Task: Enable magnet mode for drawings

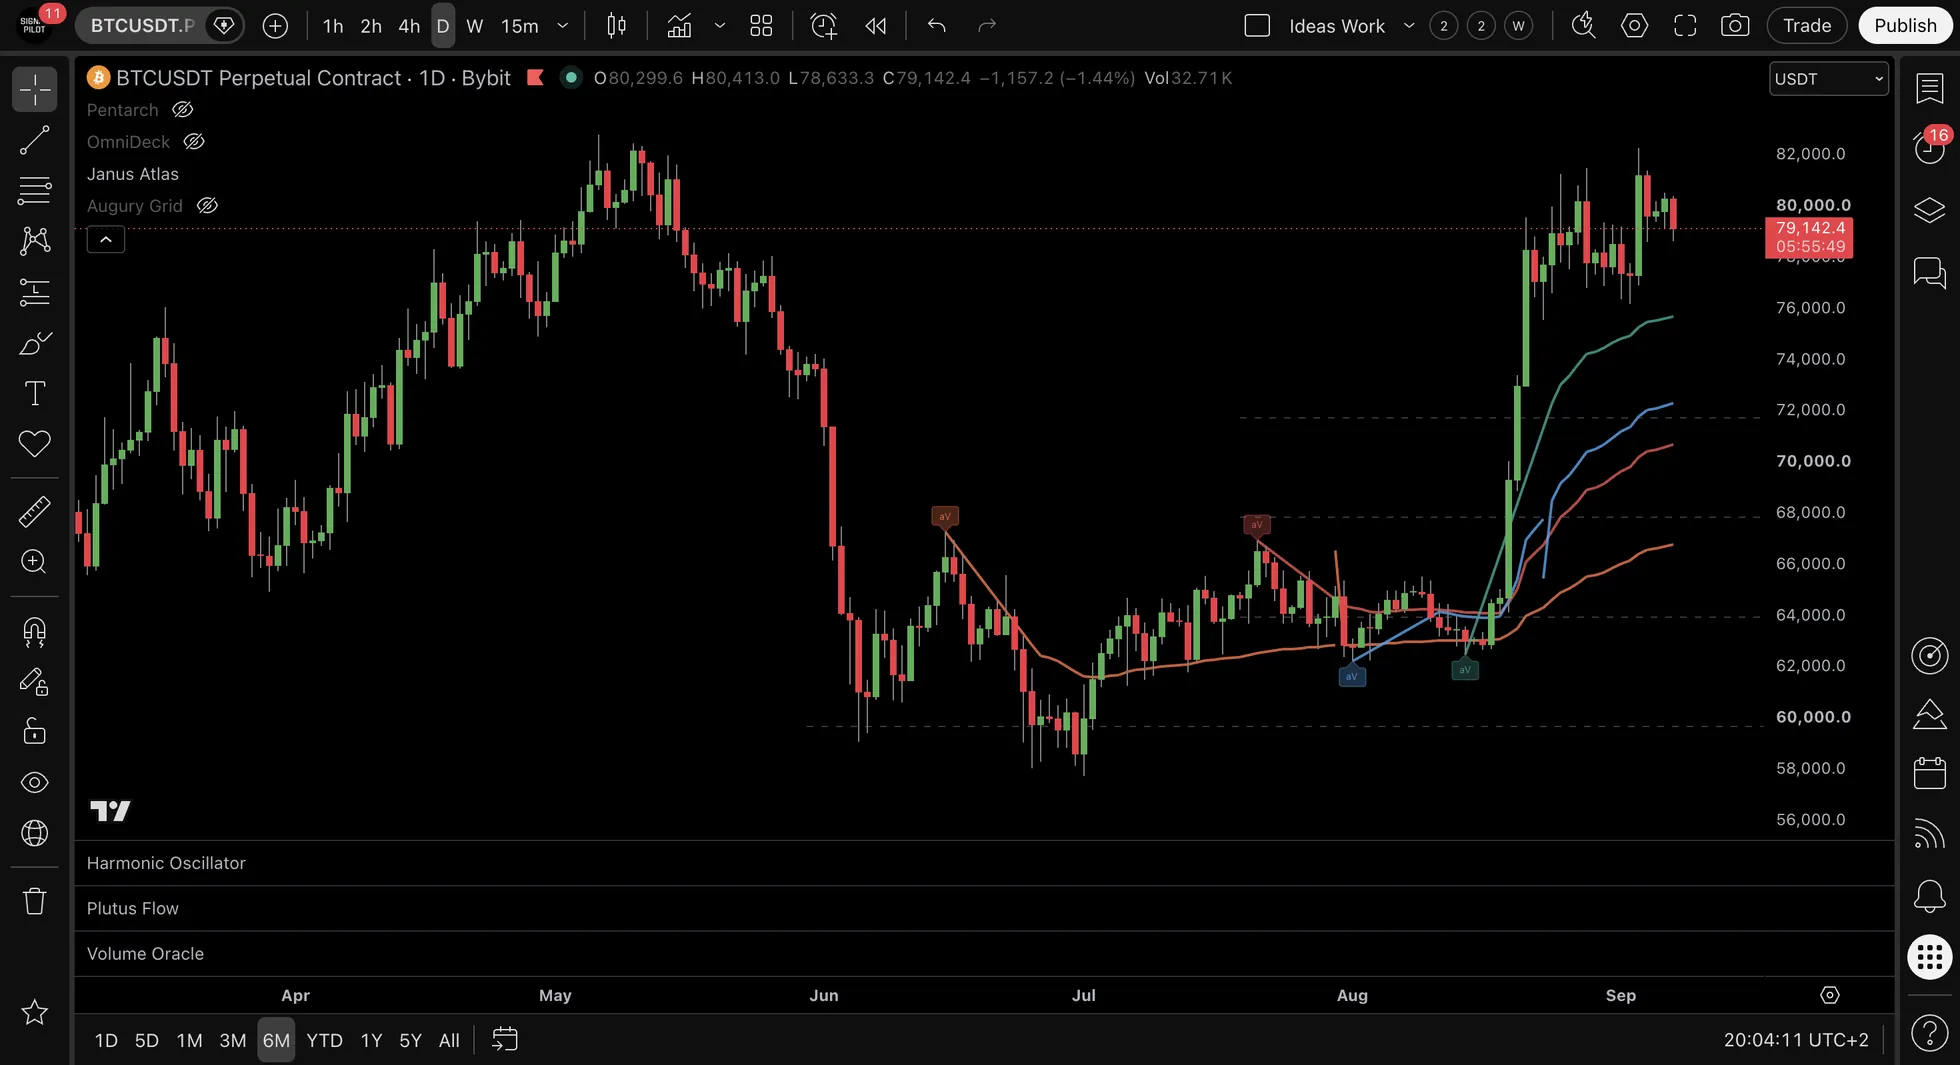Action: click(35, 631)
